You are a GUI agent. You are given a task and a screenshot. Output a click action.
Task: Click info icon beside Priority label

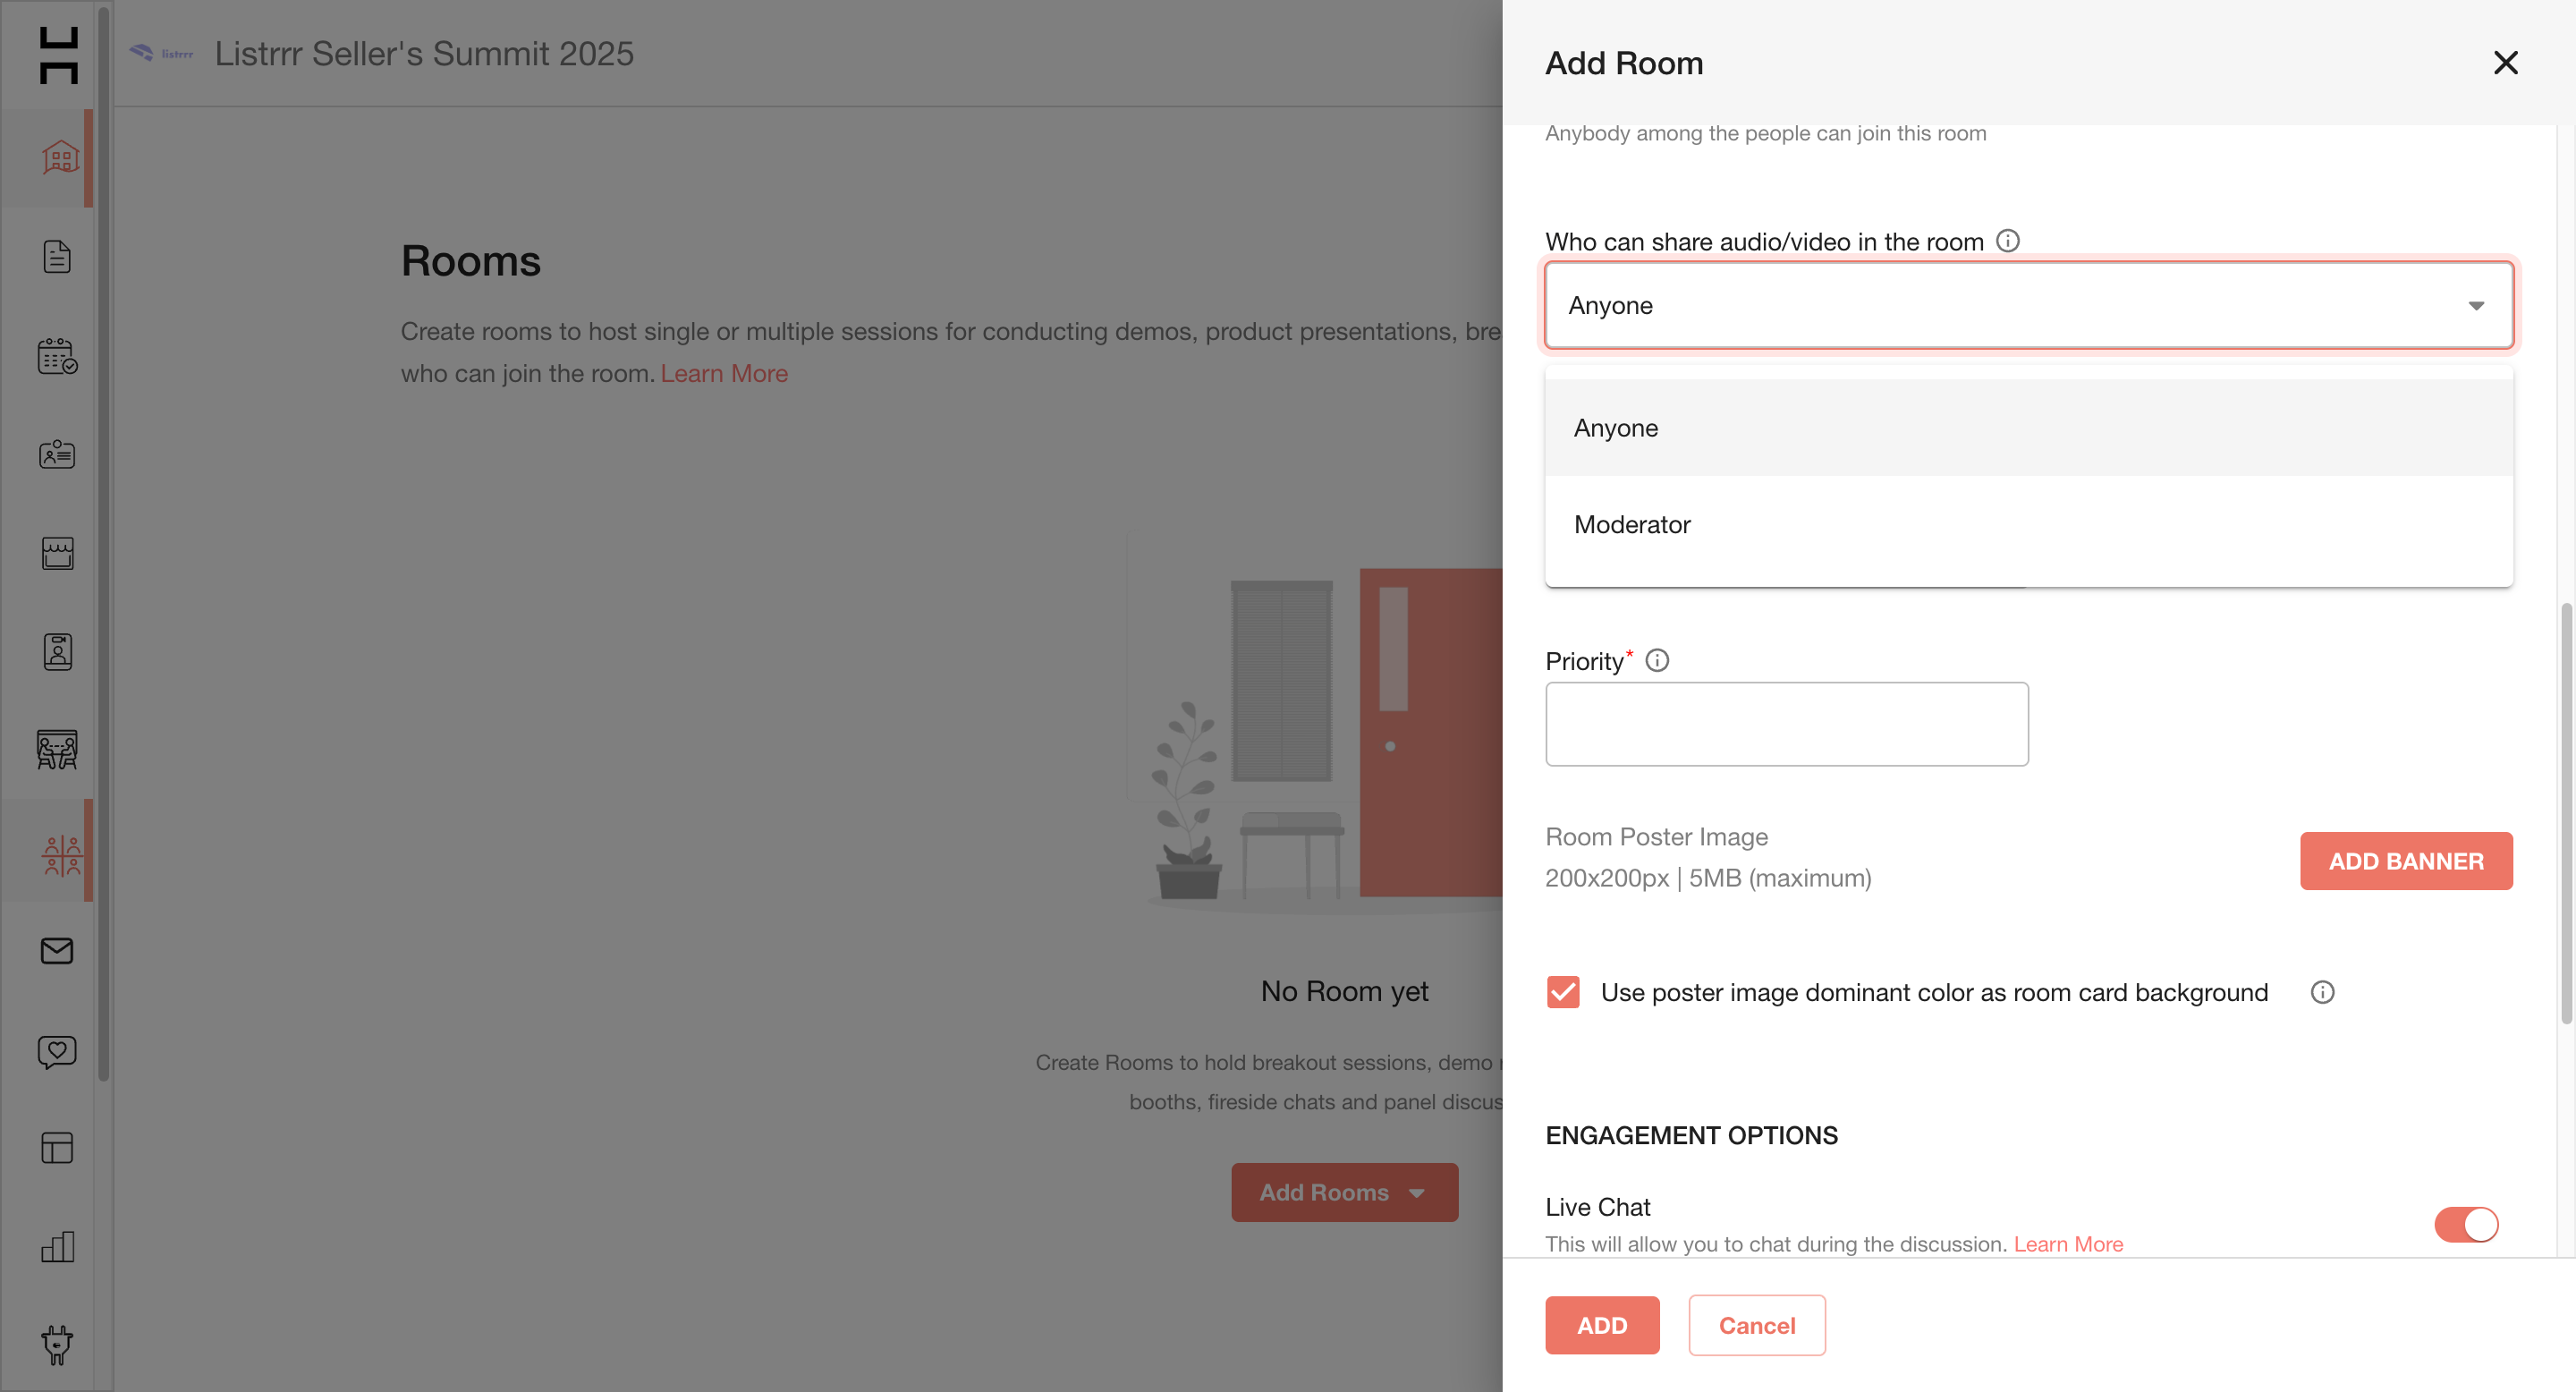point(1657,660)
